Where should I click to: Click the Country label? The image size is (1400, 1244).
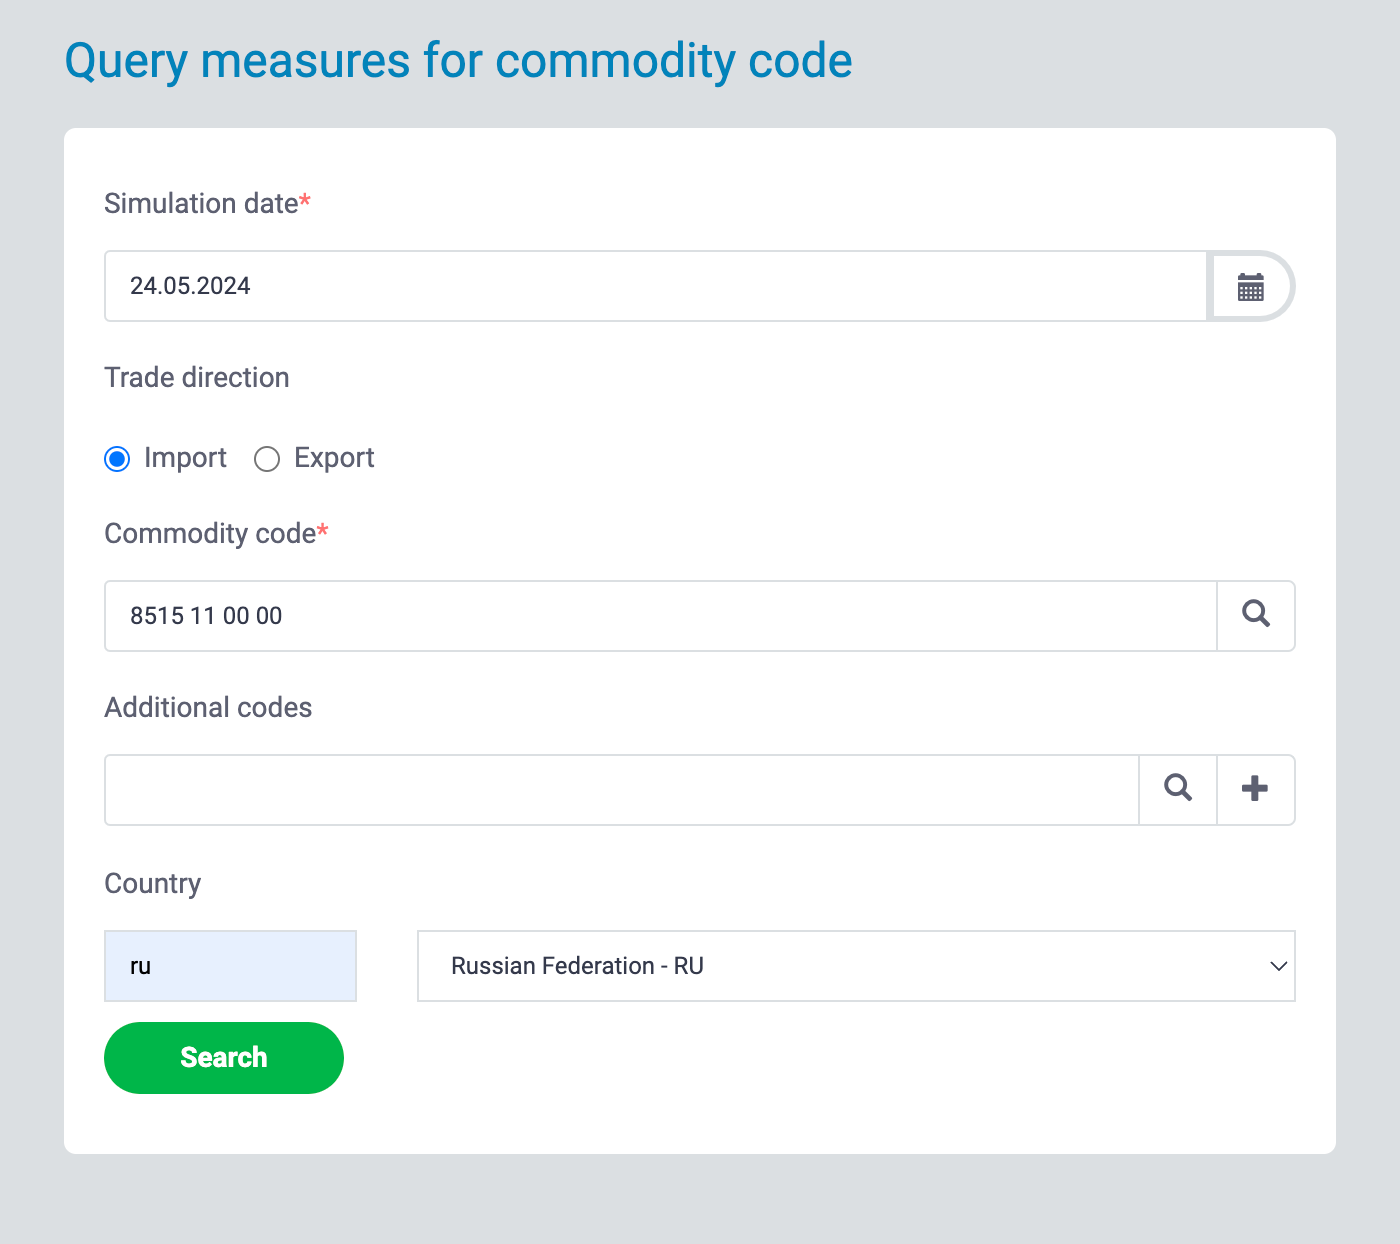[153, 883]
